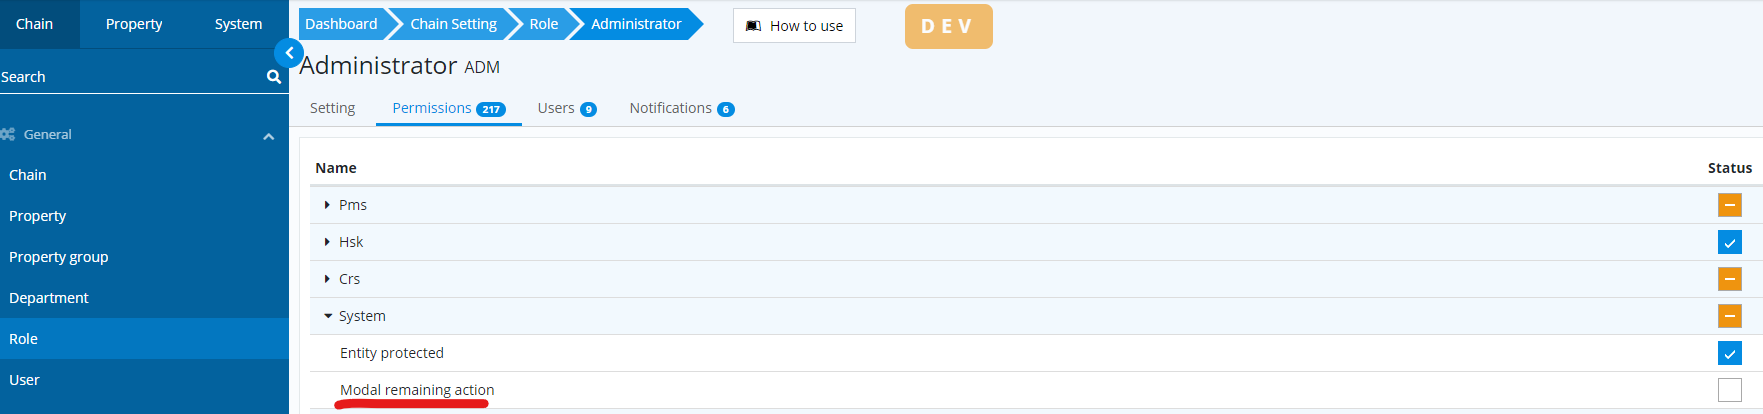Click the Permissions count badge 217
This screenshot has height=414, width=1763.
[490, 110]
